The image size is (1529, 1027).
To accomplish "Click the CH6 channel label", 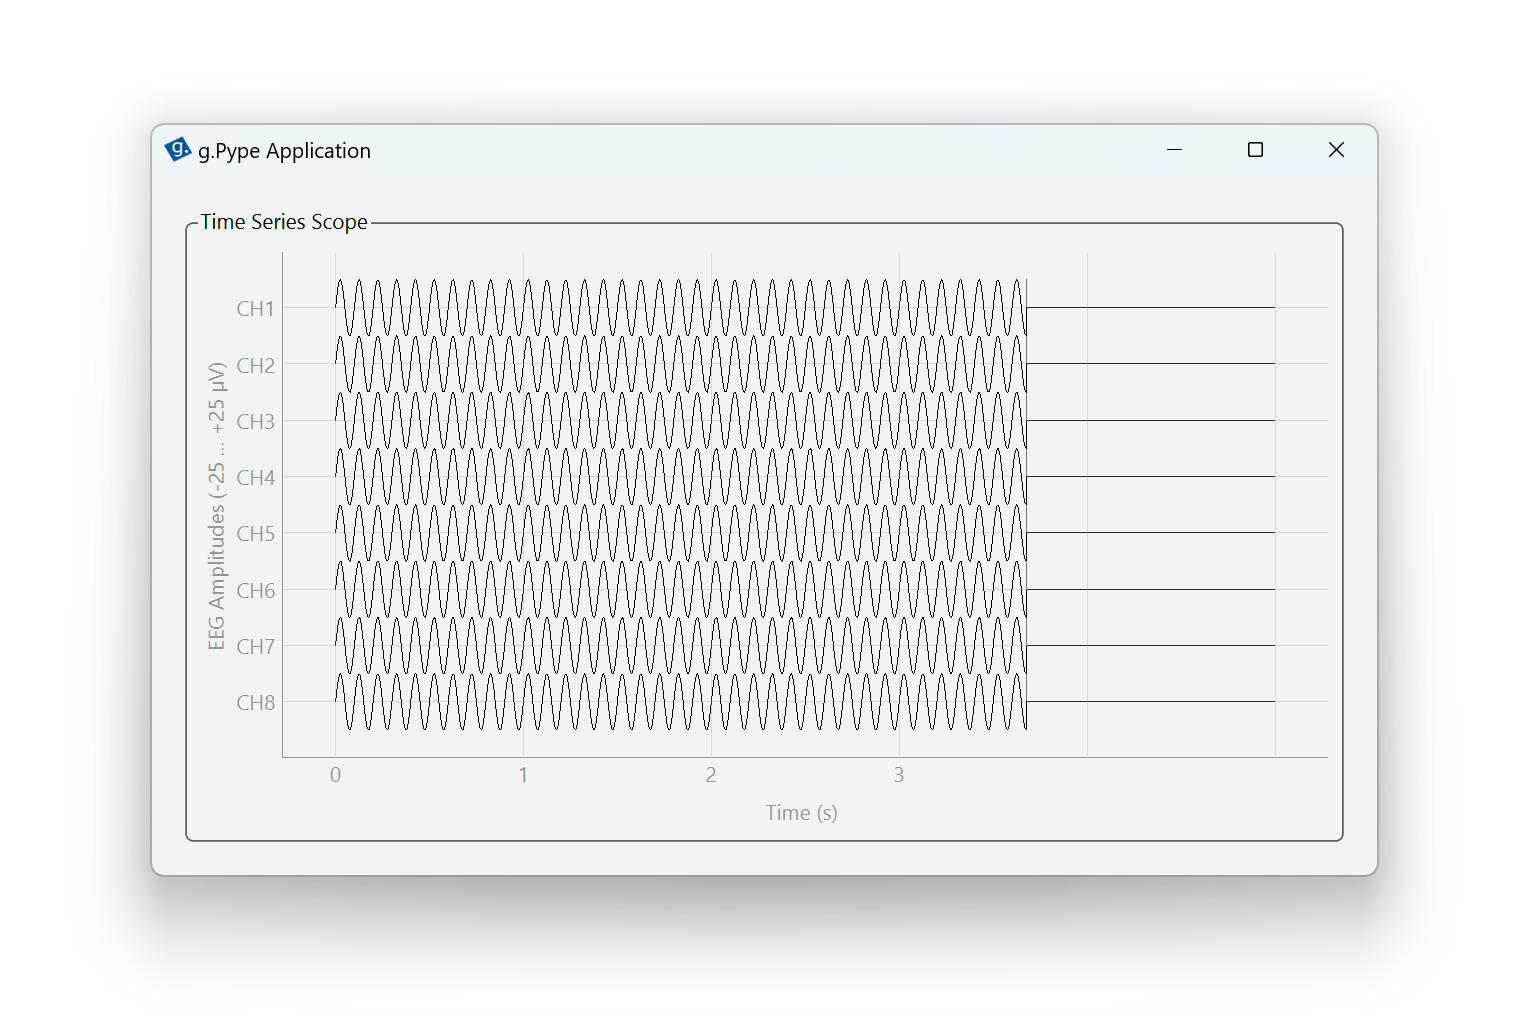I will (255, 591).
